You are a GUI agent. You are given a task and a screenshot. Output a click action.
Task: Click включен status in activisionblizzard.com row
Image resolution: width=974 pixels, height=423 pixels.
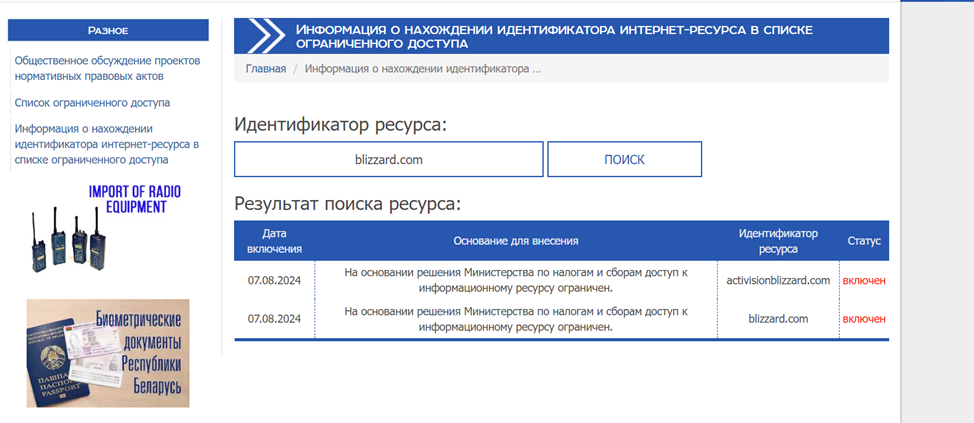864,281
